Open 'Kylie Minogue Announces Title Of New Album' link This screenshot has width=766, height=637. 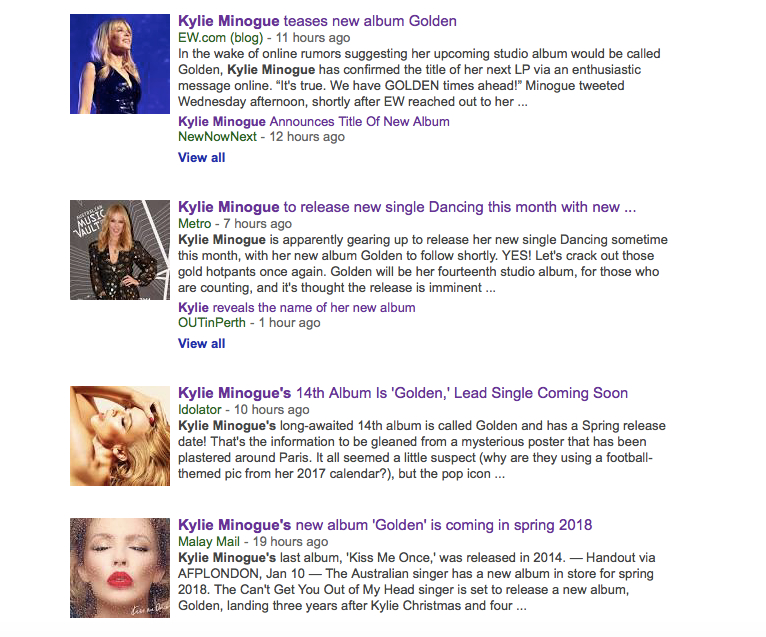point(314,122)
